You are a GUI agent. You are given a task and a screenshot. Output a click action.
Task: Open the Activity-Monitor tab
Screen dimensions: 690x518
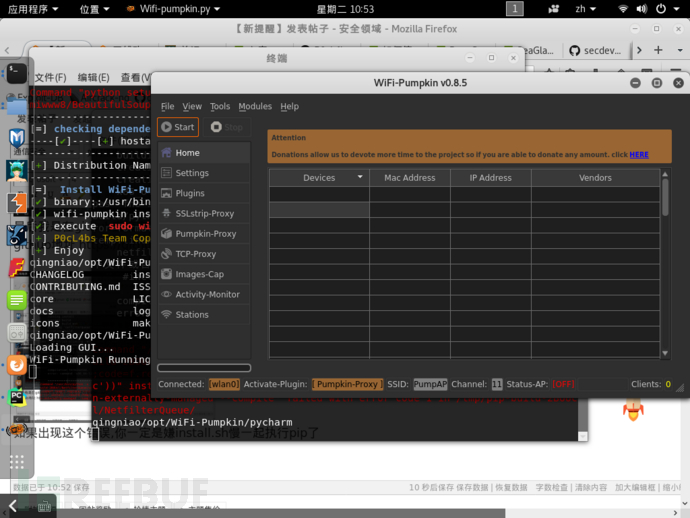(x=204, y=294)
